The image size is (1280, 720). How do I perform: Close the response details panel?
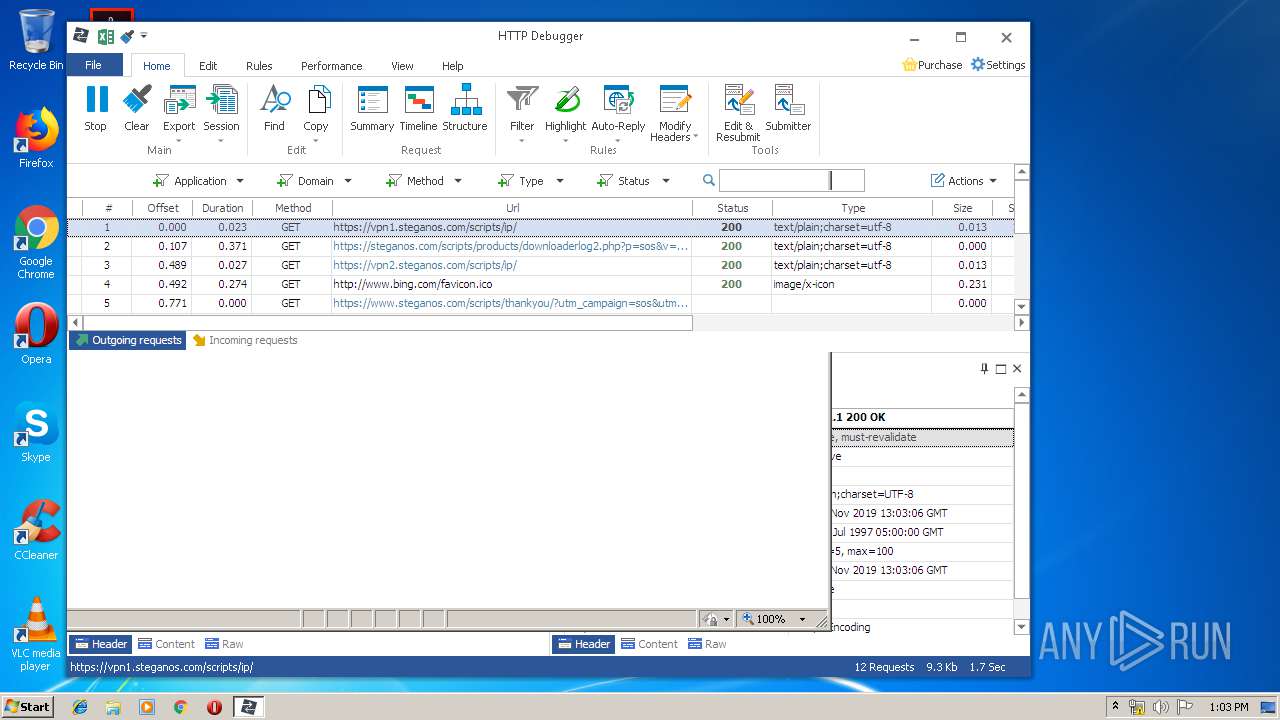pos(1017,369)
